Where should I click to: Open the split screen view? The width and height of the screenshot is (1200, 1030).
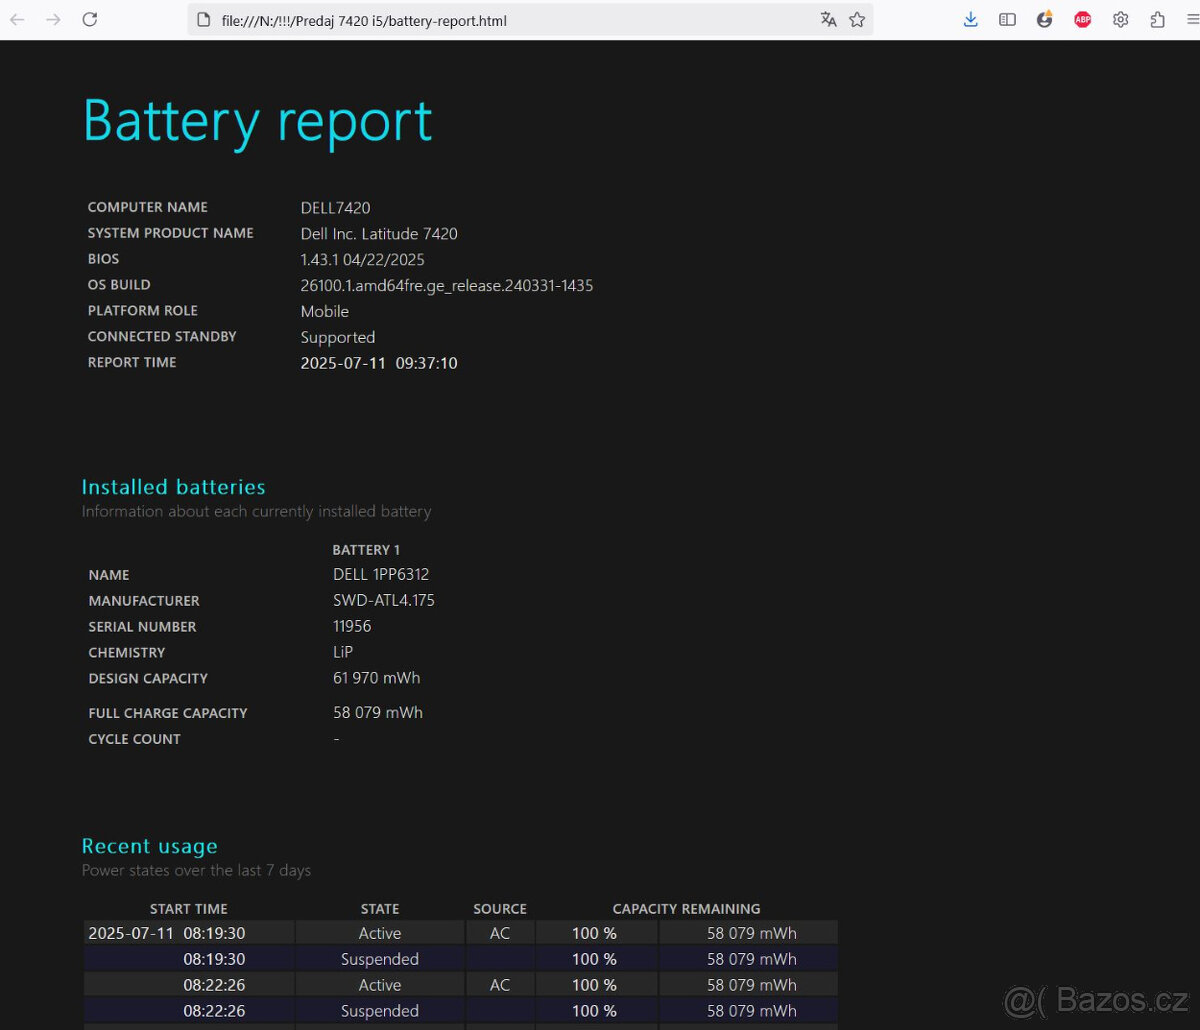tap(1007, 19)
